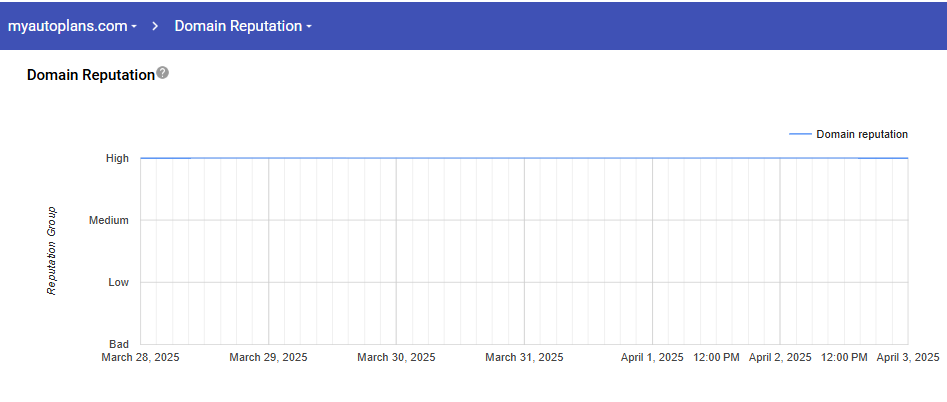Click the Low label on the y-axis

pyautogui.click(x=118, y=282)
